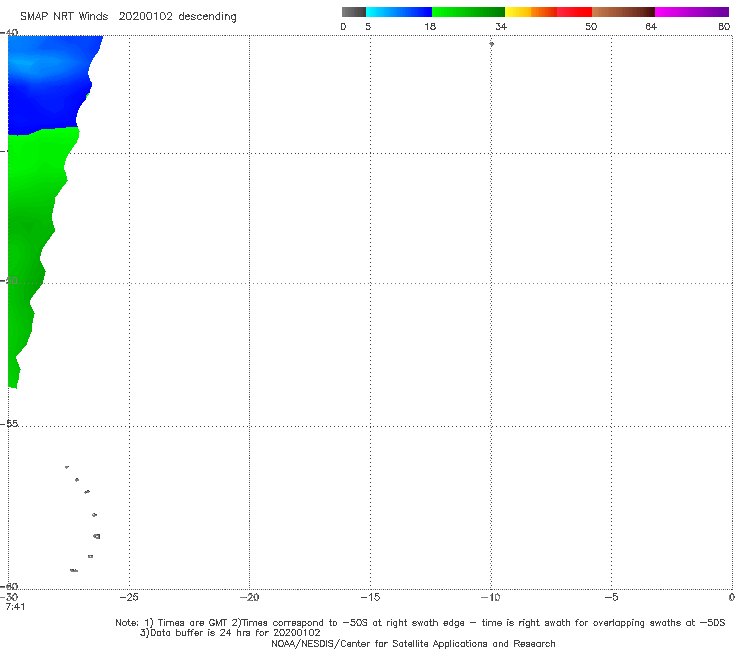Click colorbar label 5
The height and width of the screenshot is (650, 740).
(368, 26)
